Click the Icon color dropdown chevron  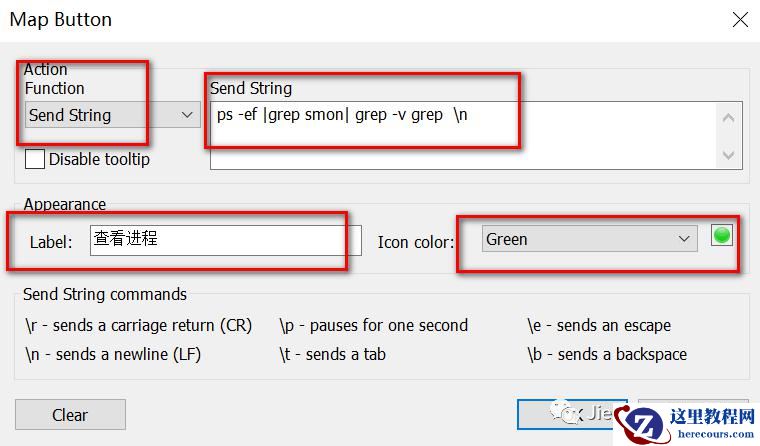tap(684, 239)
